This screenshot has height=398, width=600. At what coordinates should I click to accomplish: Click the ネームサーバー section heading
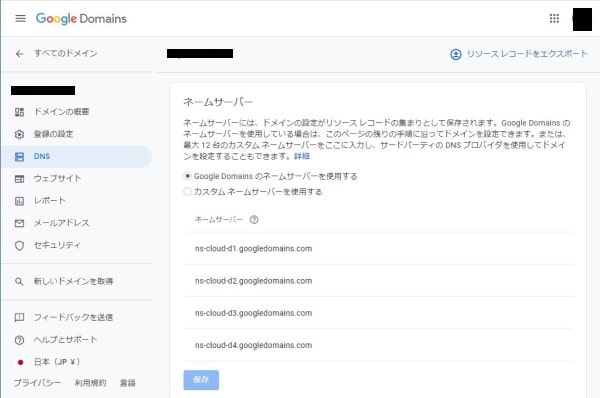coord(218,102)
